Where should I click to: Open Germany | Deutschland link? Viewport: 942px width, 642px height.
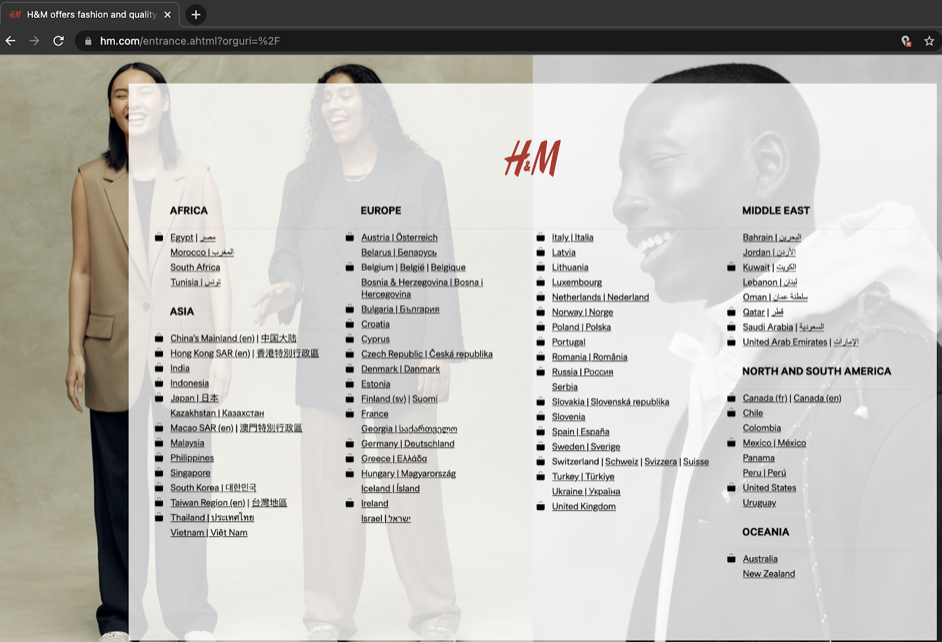[408, 443]
